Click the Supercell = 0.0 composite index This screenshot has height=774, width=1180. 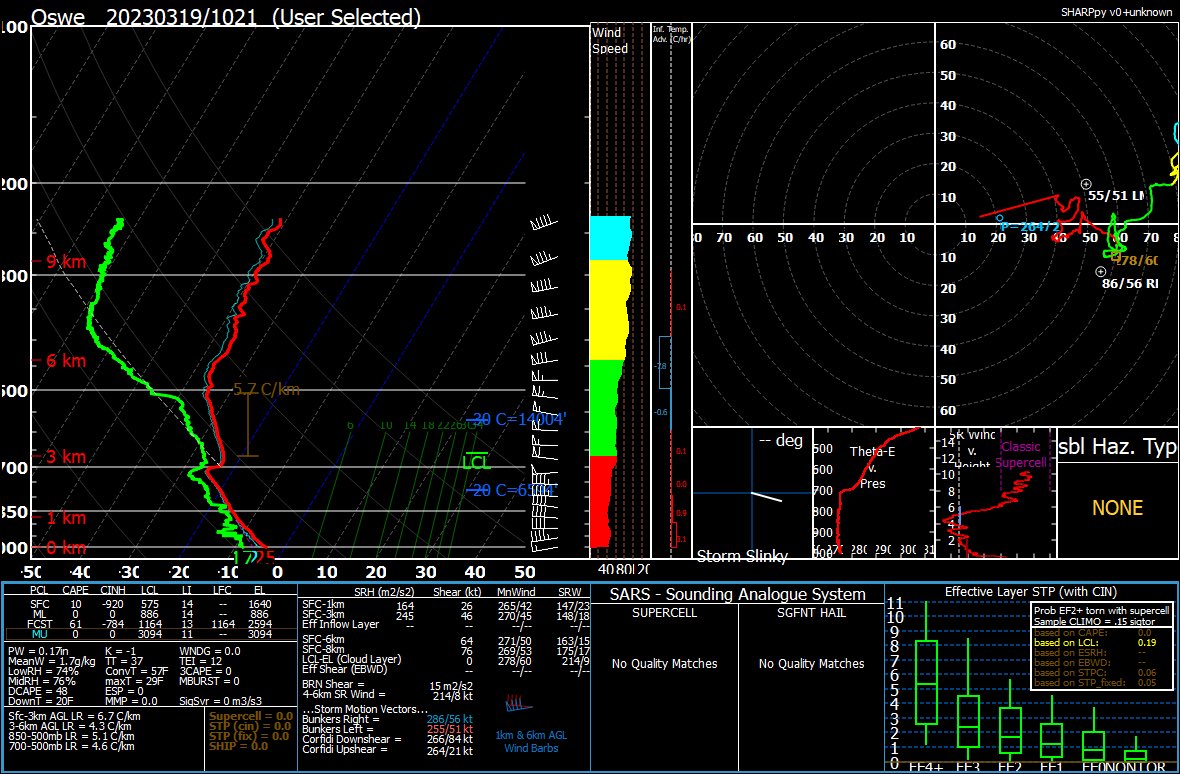point(251,716)
